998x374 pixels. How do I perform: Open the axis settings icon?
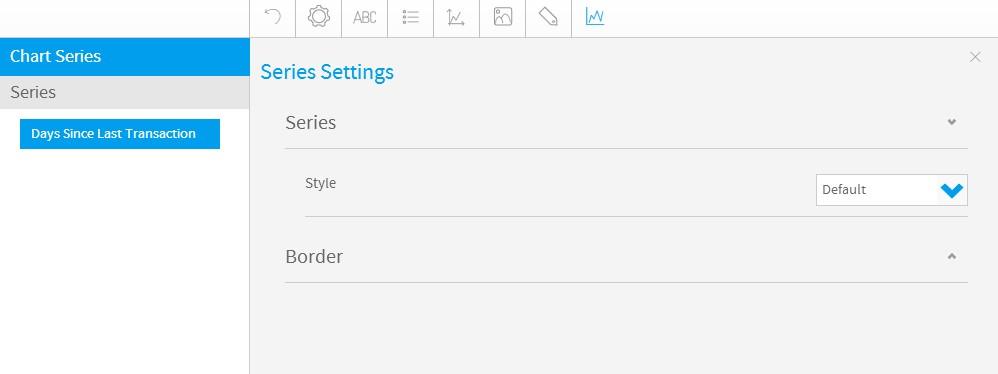[x=456, y=17]
